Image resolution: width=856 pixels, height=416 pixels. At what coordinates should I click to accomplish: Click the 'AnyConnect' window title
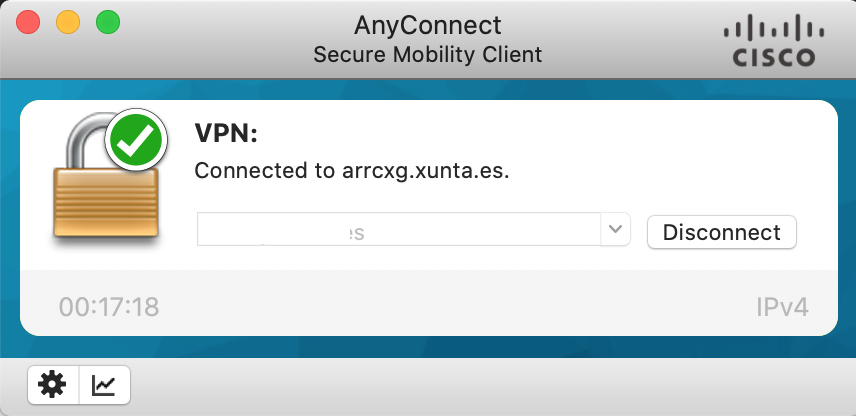428,24
